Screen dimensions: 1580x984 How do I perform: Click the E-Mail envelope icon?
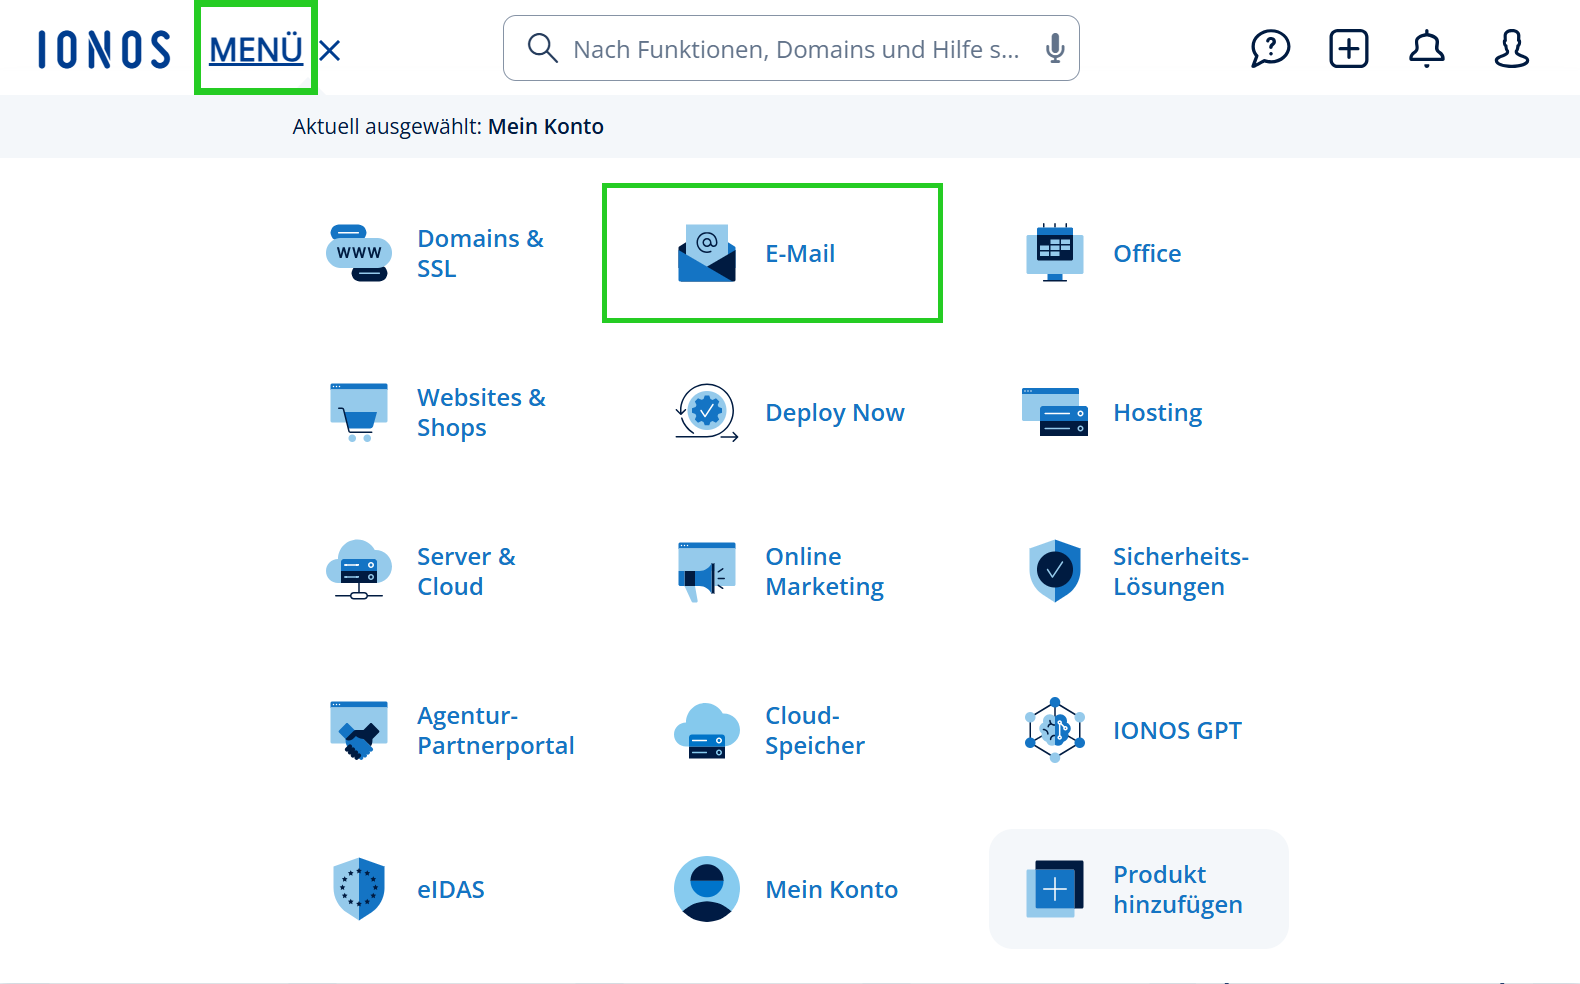707,253
